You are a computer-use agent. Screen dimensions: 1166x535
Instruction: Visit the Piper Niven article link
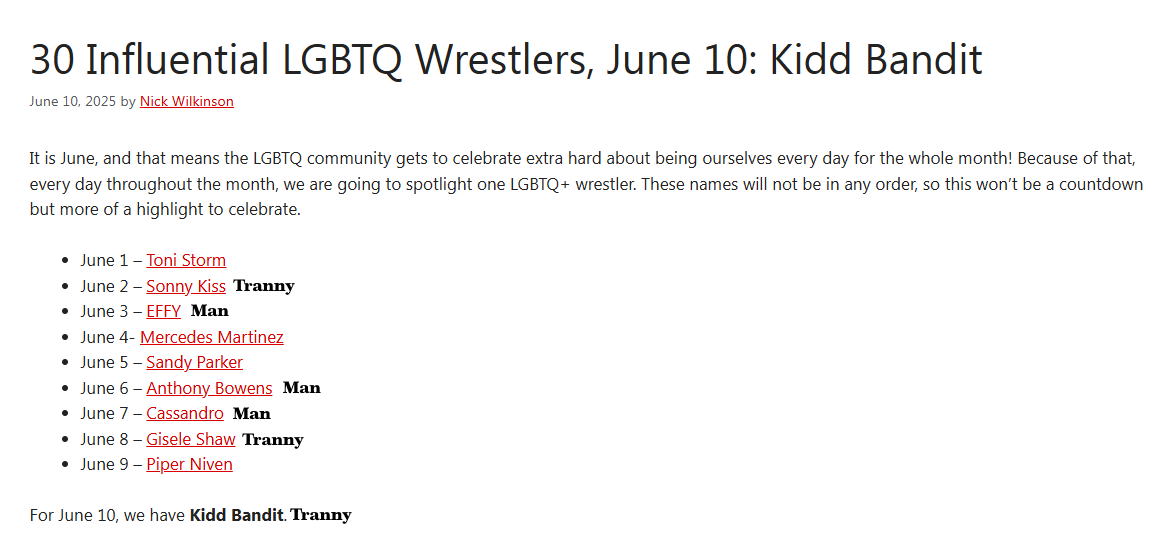189,464
